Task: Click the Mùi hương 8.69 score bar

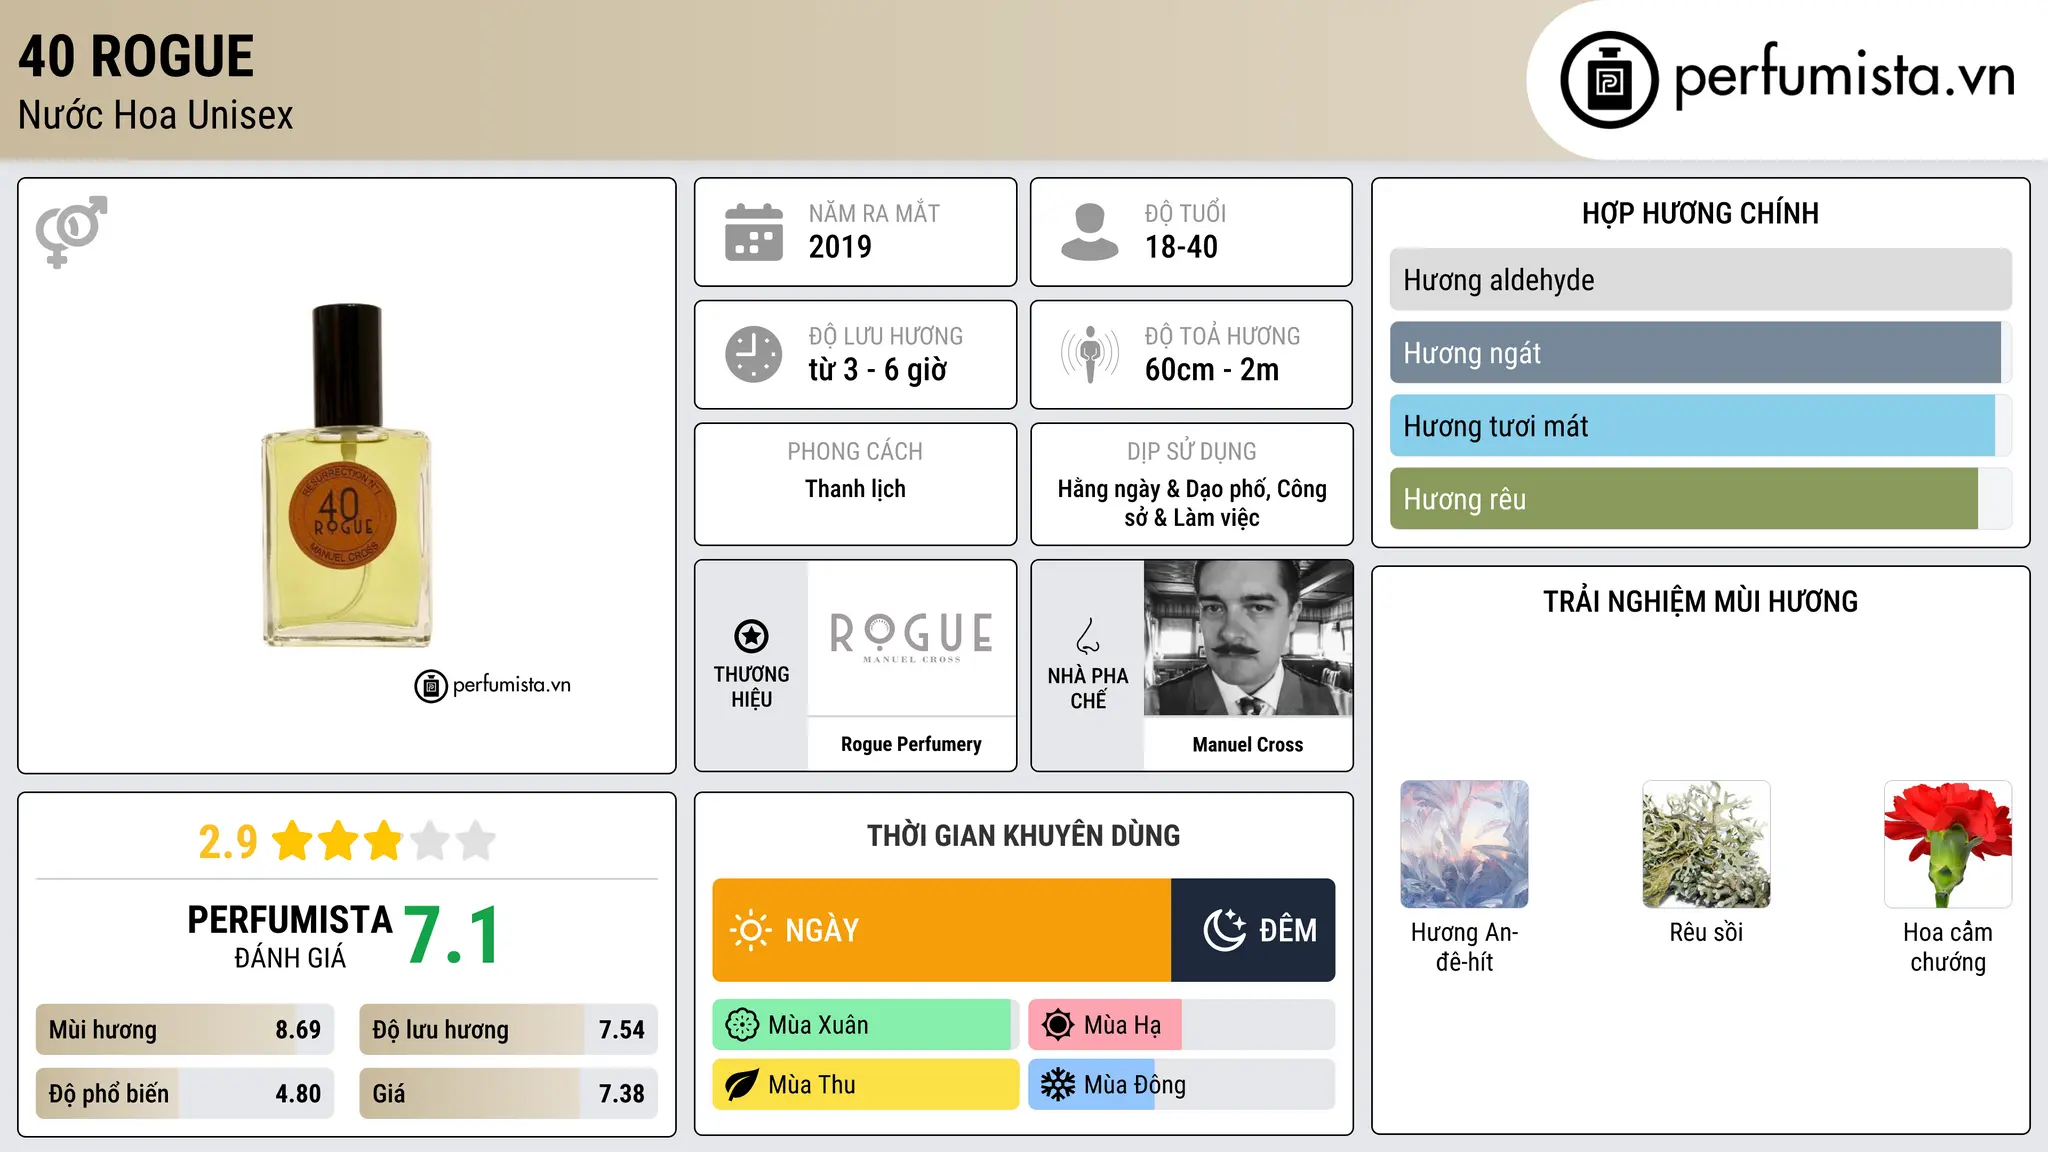Action: click(185, 1030)
